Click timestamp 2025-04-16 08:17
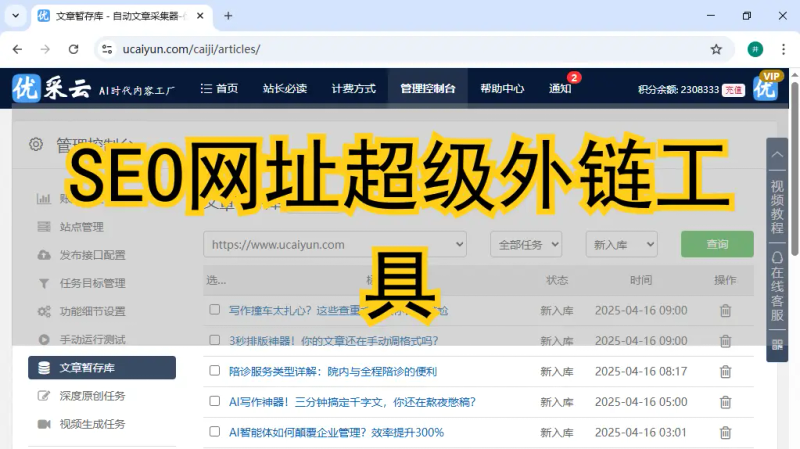Image resolution: width=800 pixels, height=449 pixels. (641, 371)
